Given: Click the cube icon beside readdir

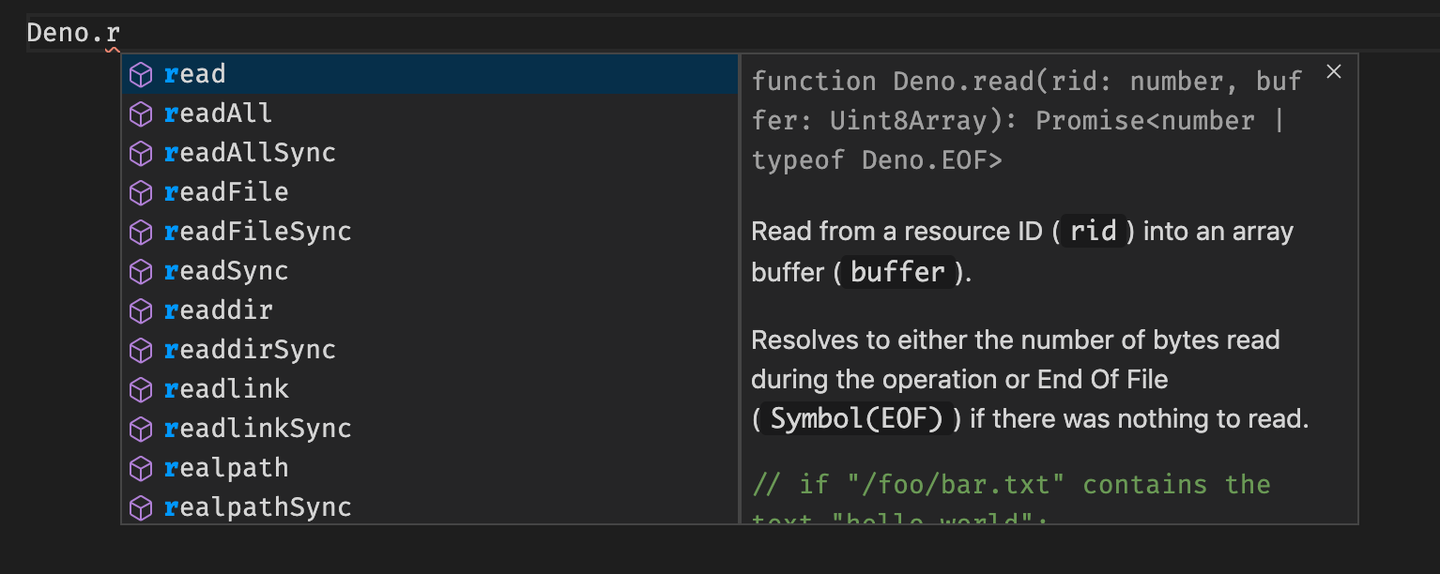Looking at the screenshot, I should pyautogui.click(x=142, y=310).
